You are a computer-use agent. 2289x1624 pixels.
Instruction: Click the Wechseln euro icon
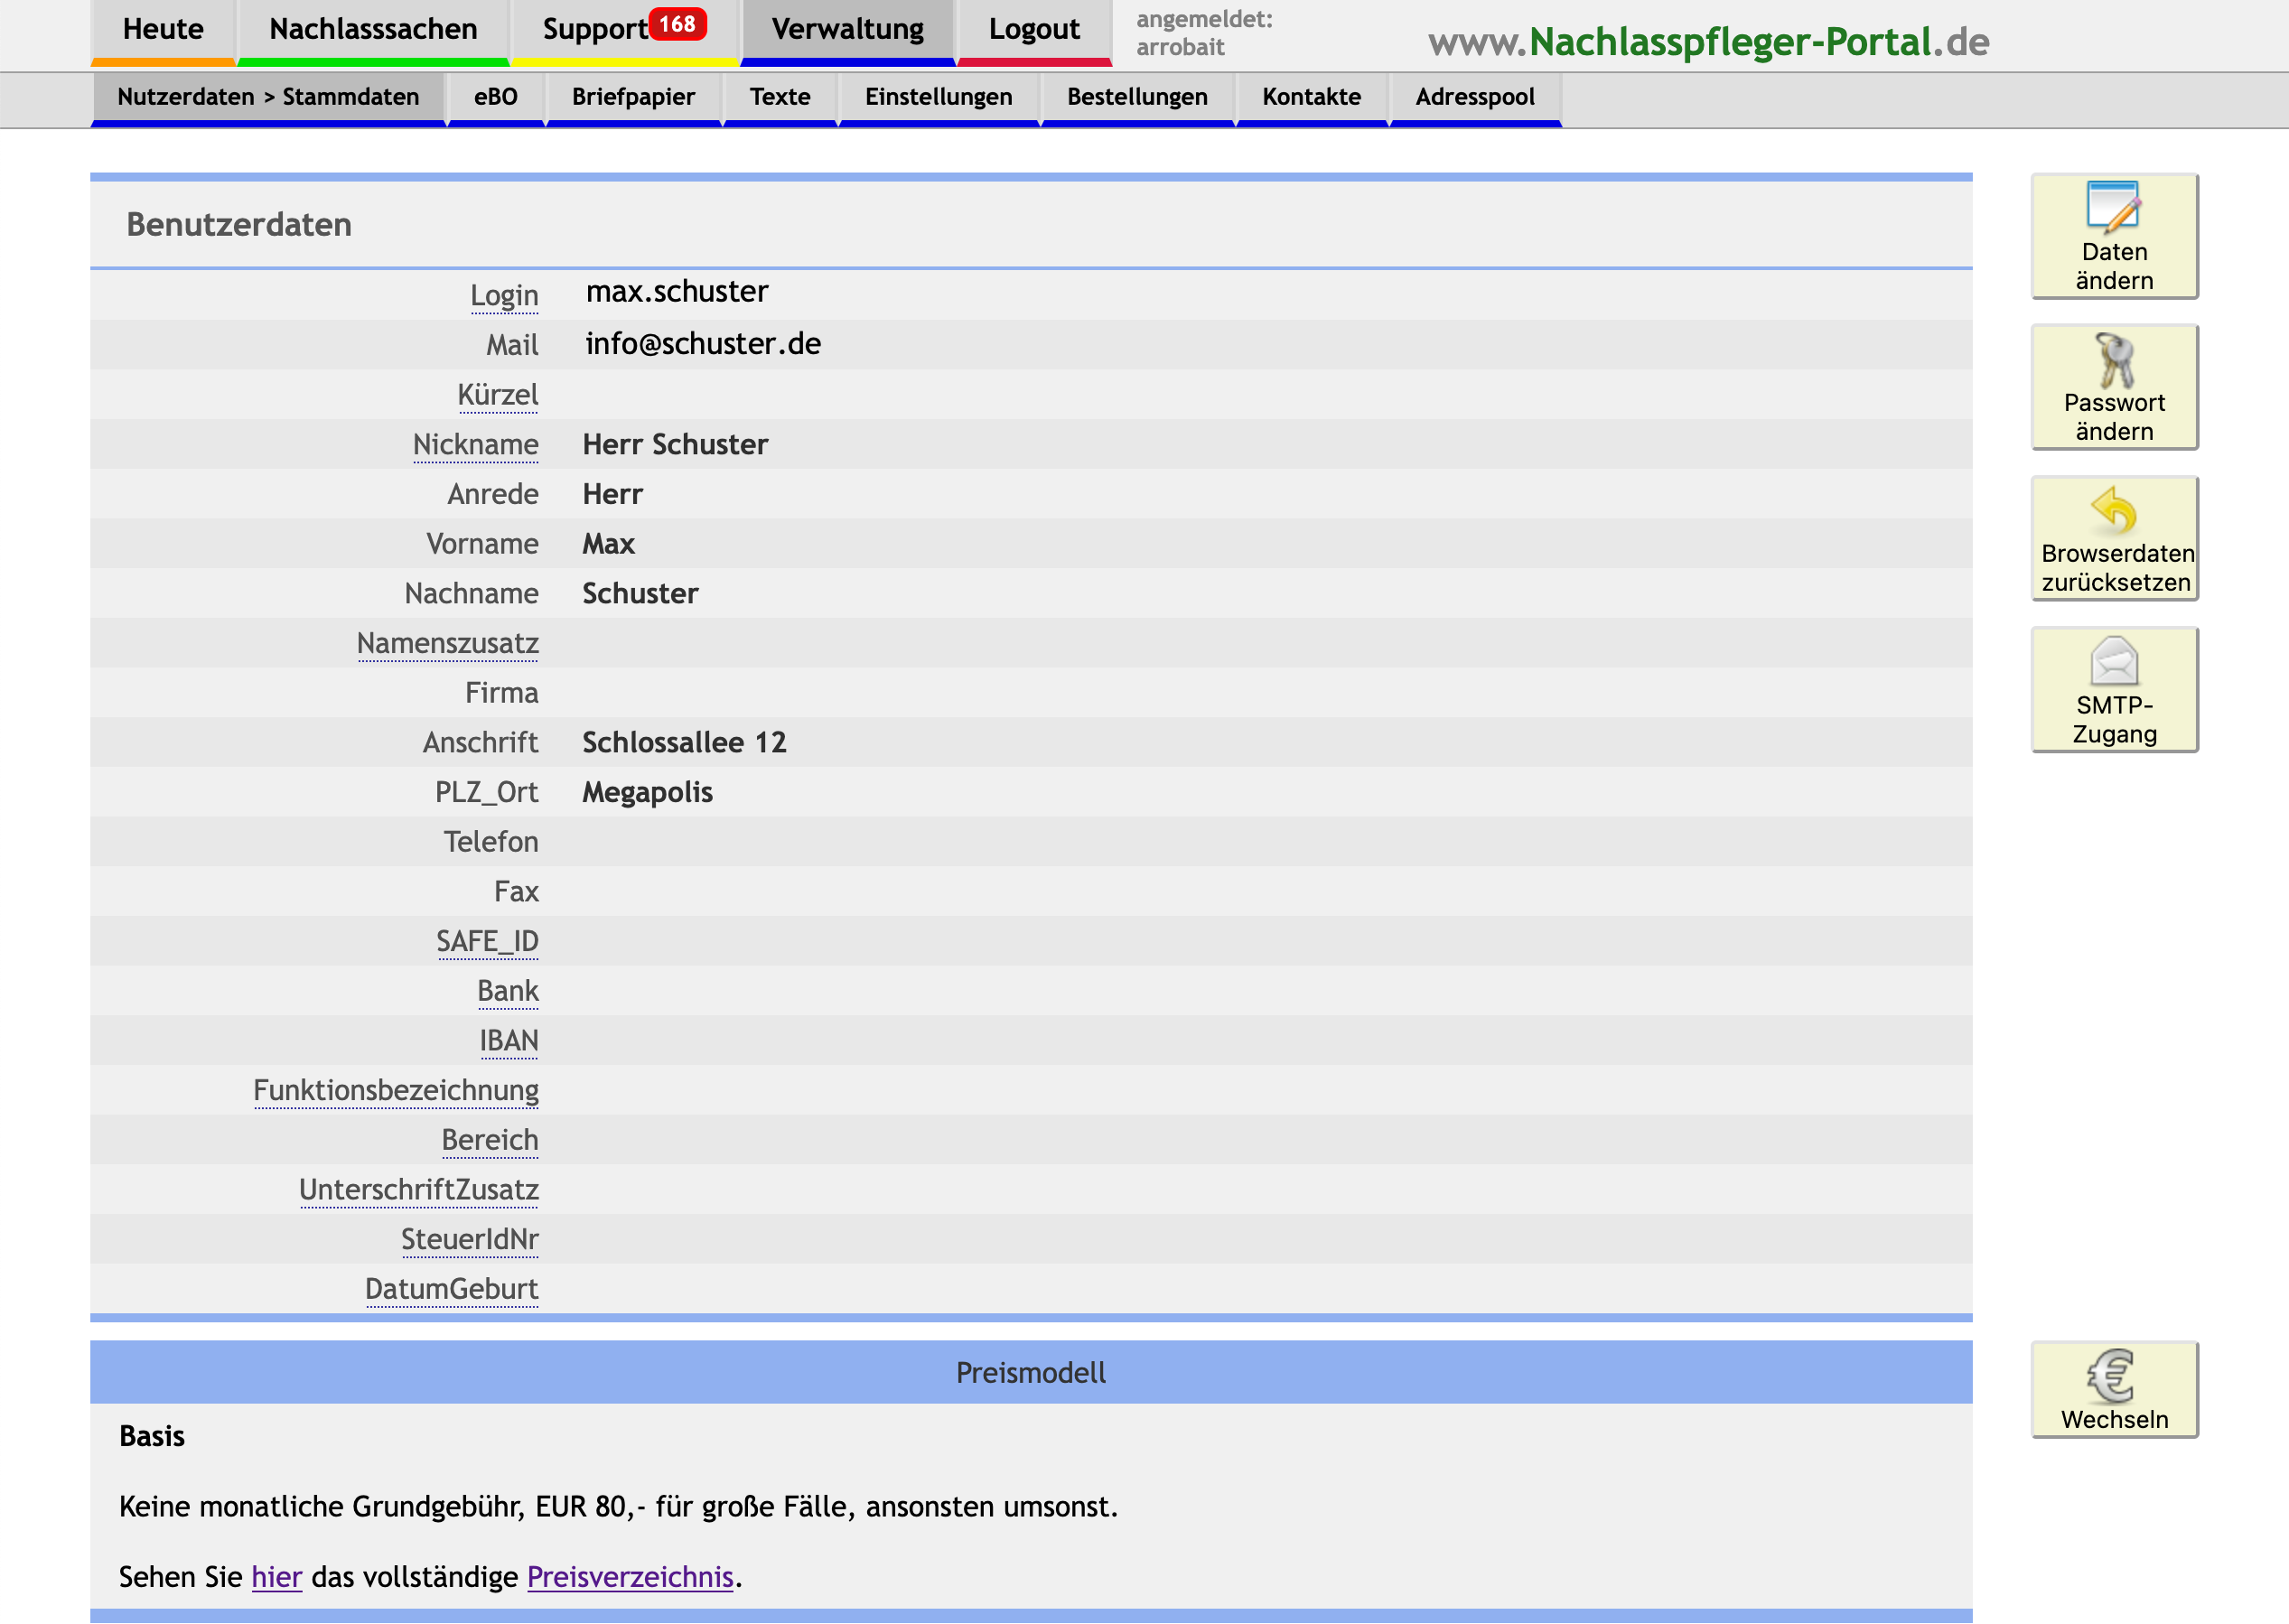coord(2112,1376)
